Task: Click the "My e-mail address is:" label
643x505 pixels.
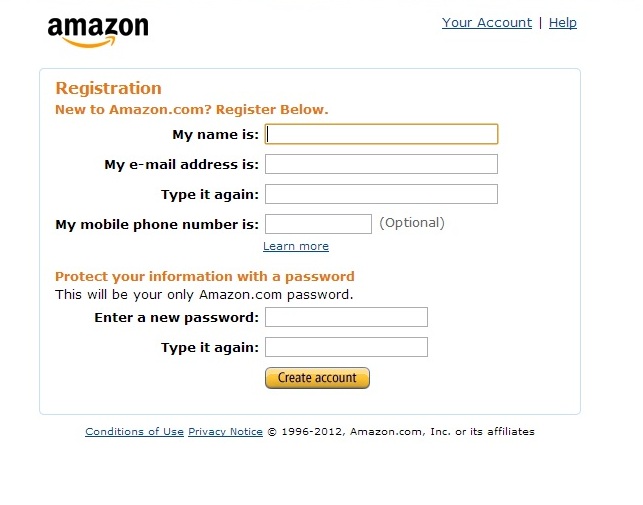Action: (x=182, y=165)
